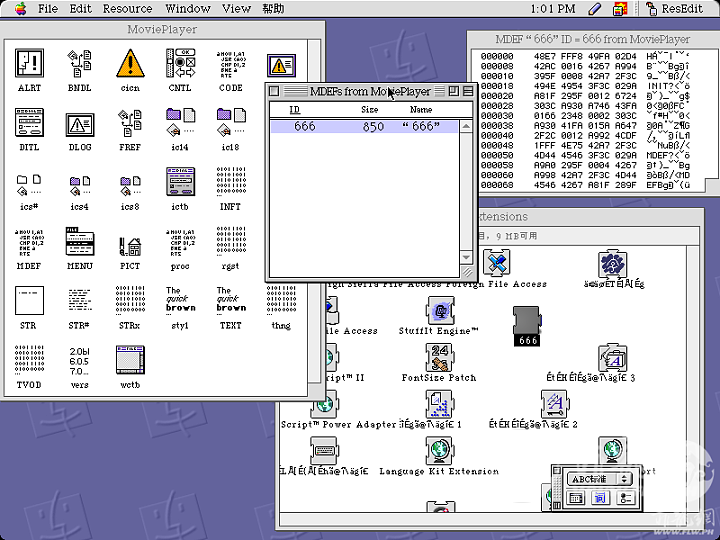
Task: Close the MDEFs from MoviePlayer window
Action: tap(274, 91)
